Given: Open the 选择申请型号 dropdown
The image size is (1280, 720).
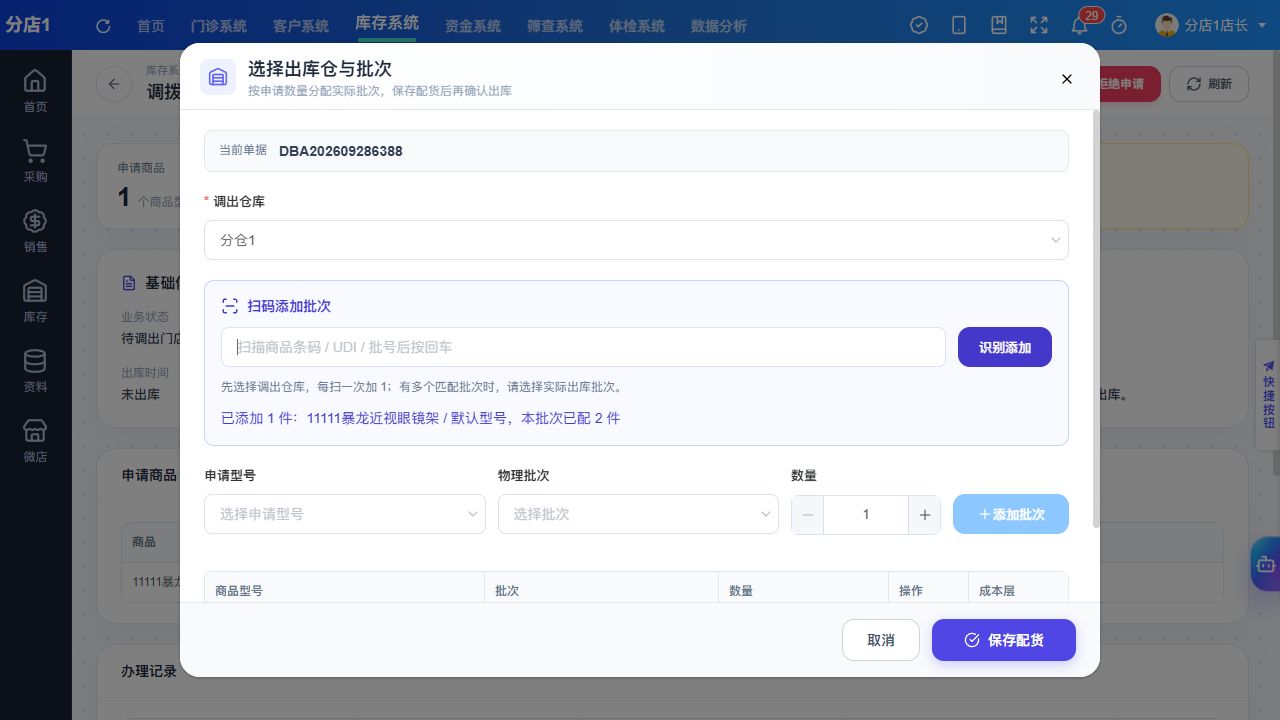Looking at the screenshot, I should point(345,514).
